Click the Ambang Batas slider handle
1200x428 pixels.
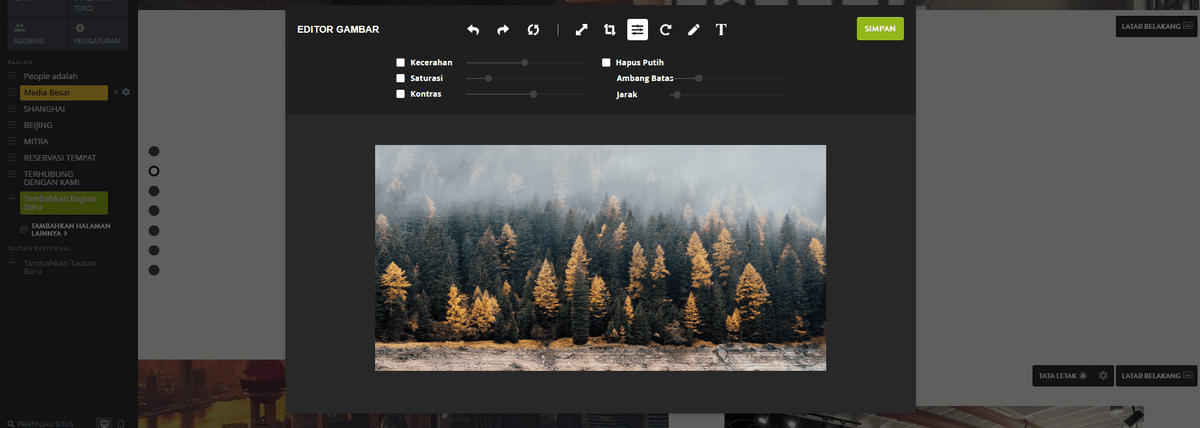699,78
